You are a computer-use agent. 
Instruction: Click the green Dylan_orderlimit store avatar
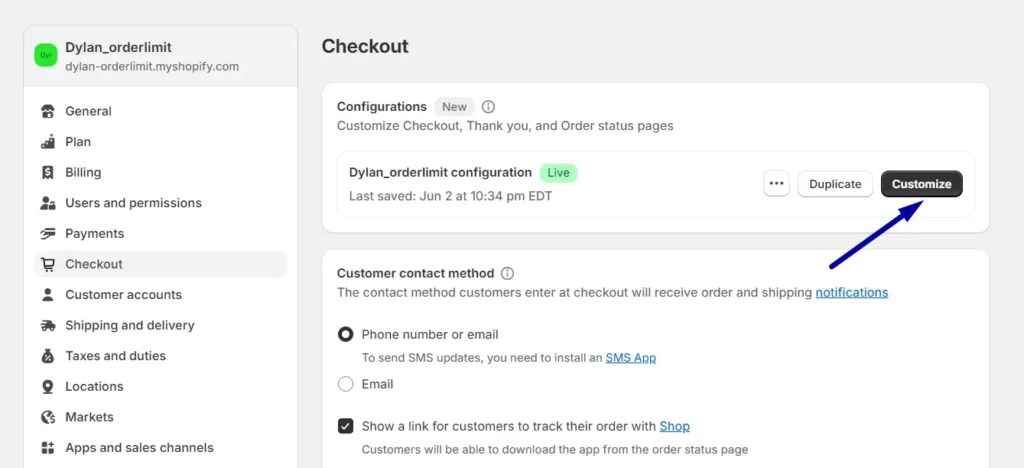tap(46, 55)
